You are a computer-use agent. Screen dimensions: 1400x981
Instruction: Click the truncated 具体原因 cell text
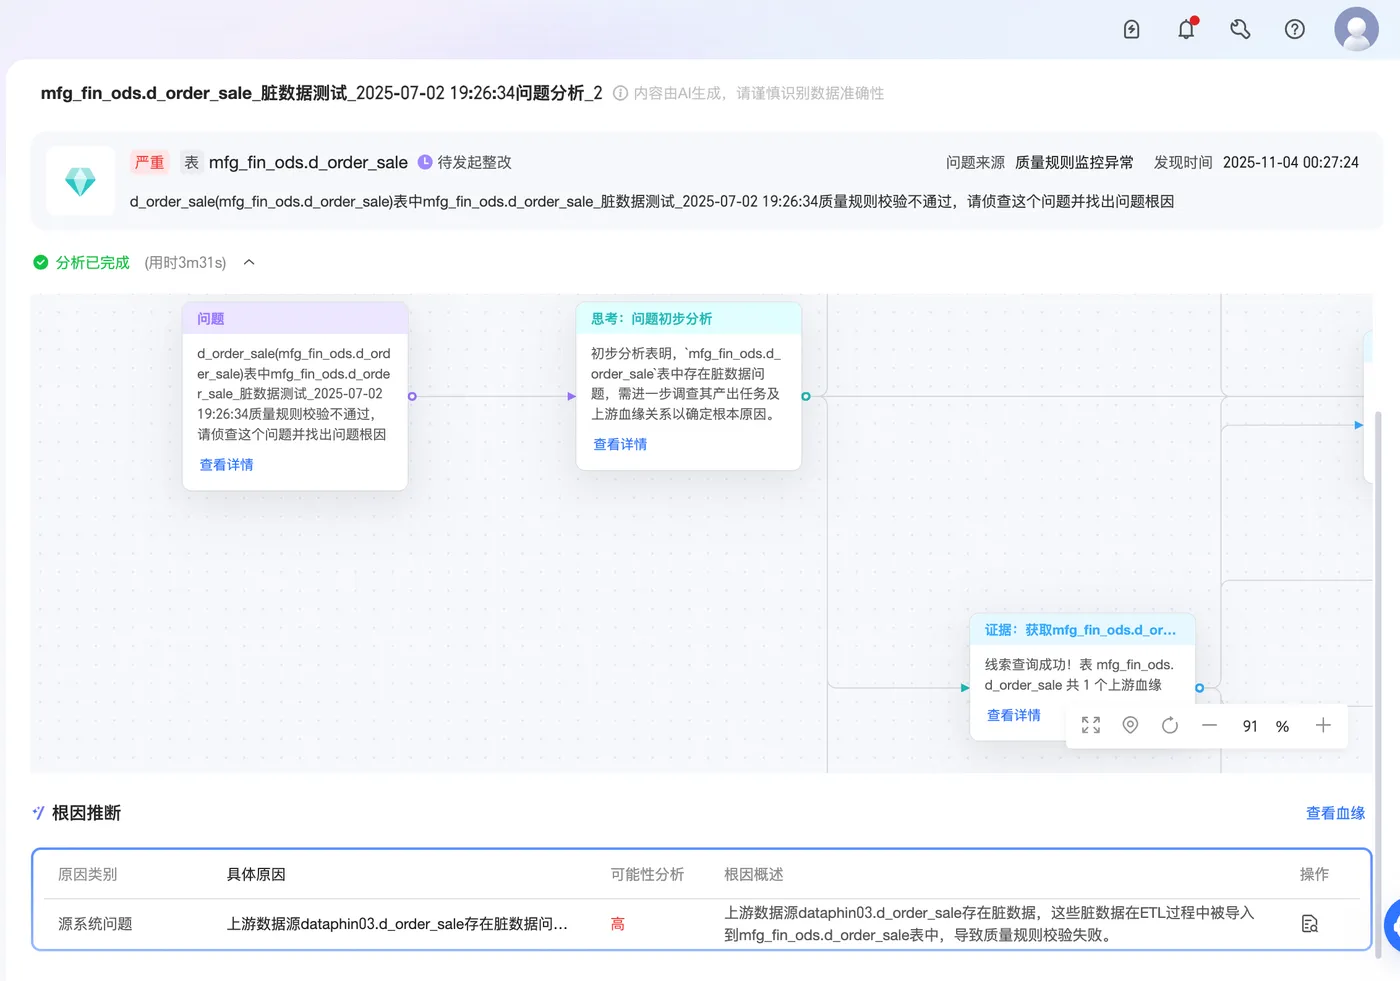coord(397,924)
